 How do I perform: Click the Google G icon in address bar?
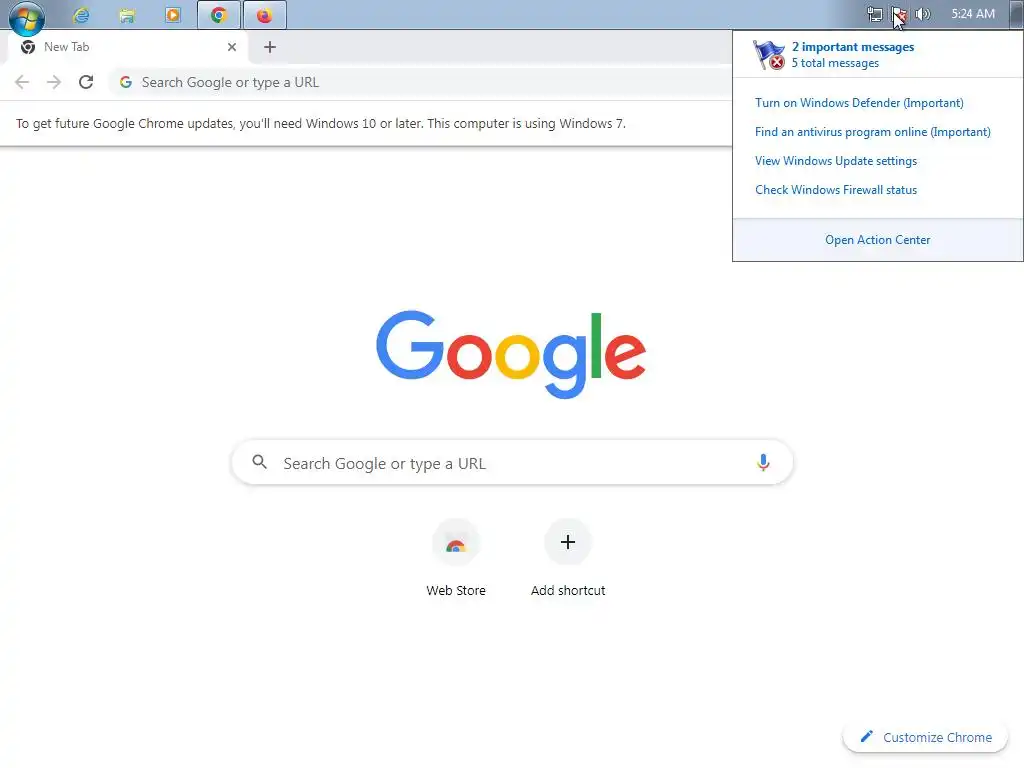tap(126, 82)
